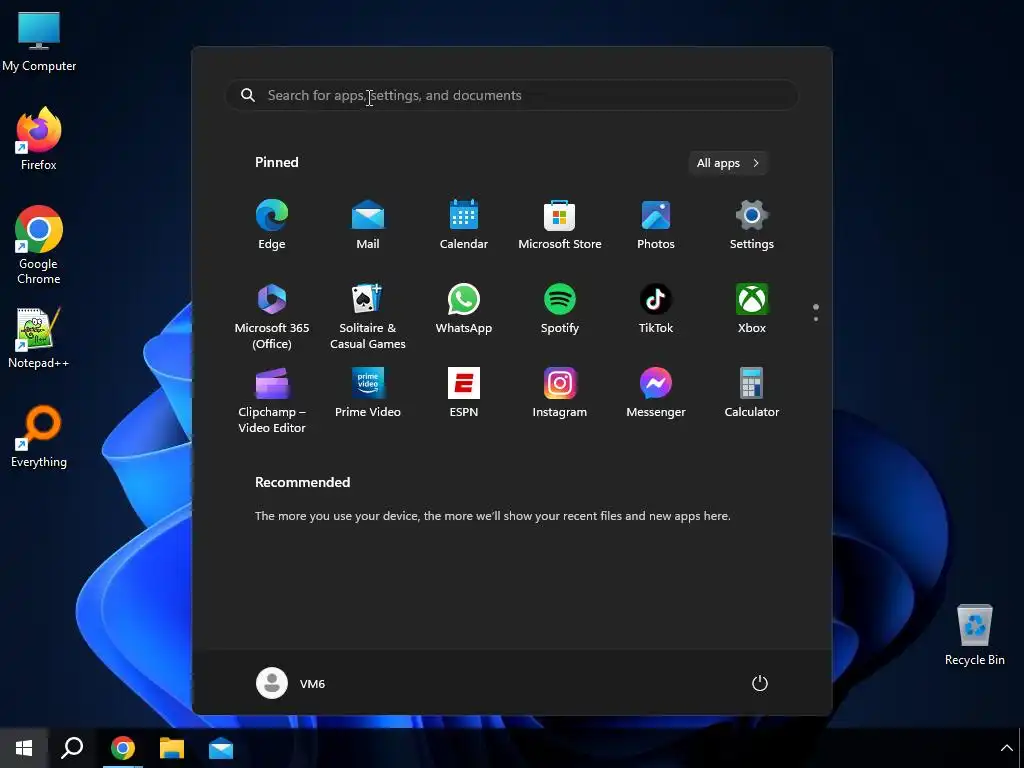The image size is (1024, 768).
Task: Open Microsoft 365 (Office)
Action: click(272, 317)
